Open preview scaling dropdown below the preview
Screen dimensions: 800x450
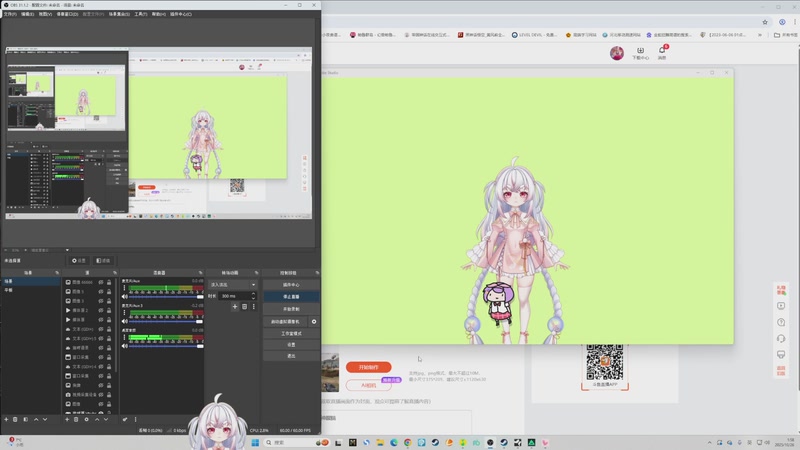tap(67, 250)
